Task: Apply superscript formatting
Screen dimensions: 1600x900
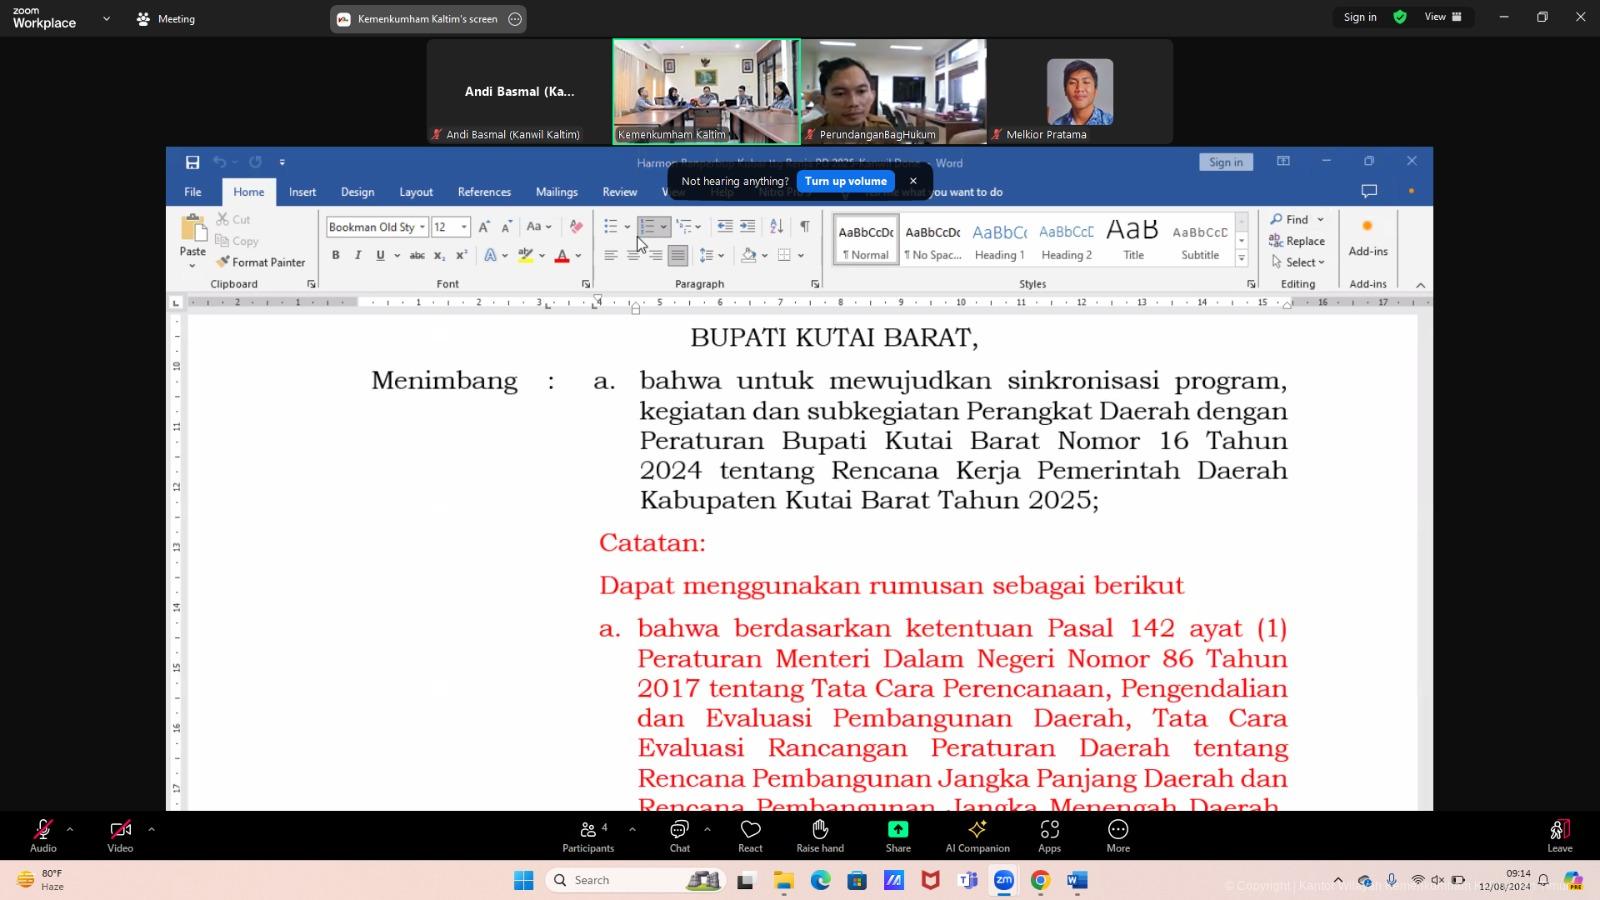Action: click(x=462, y=256)
